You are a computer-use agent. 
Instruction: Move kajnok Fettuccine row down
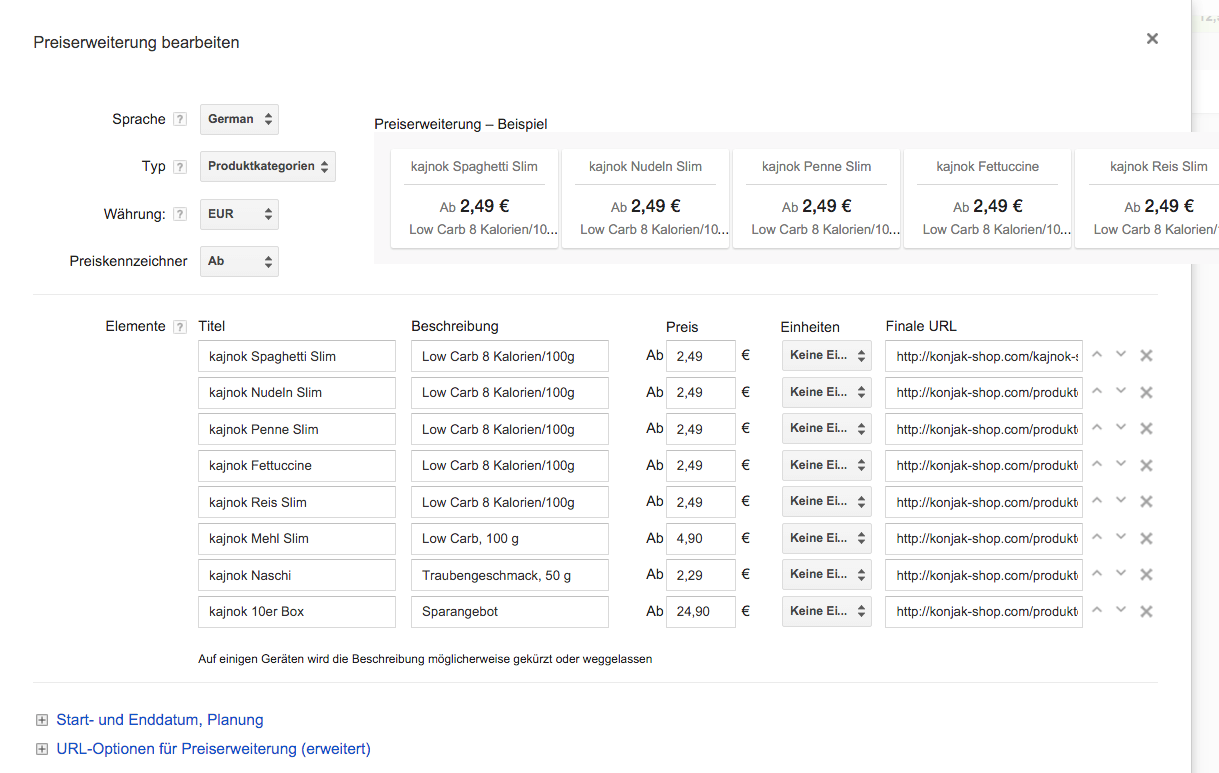pyautogui.click(x=1121, y=464)
